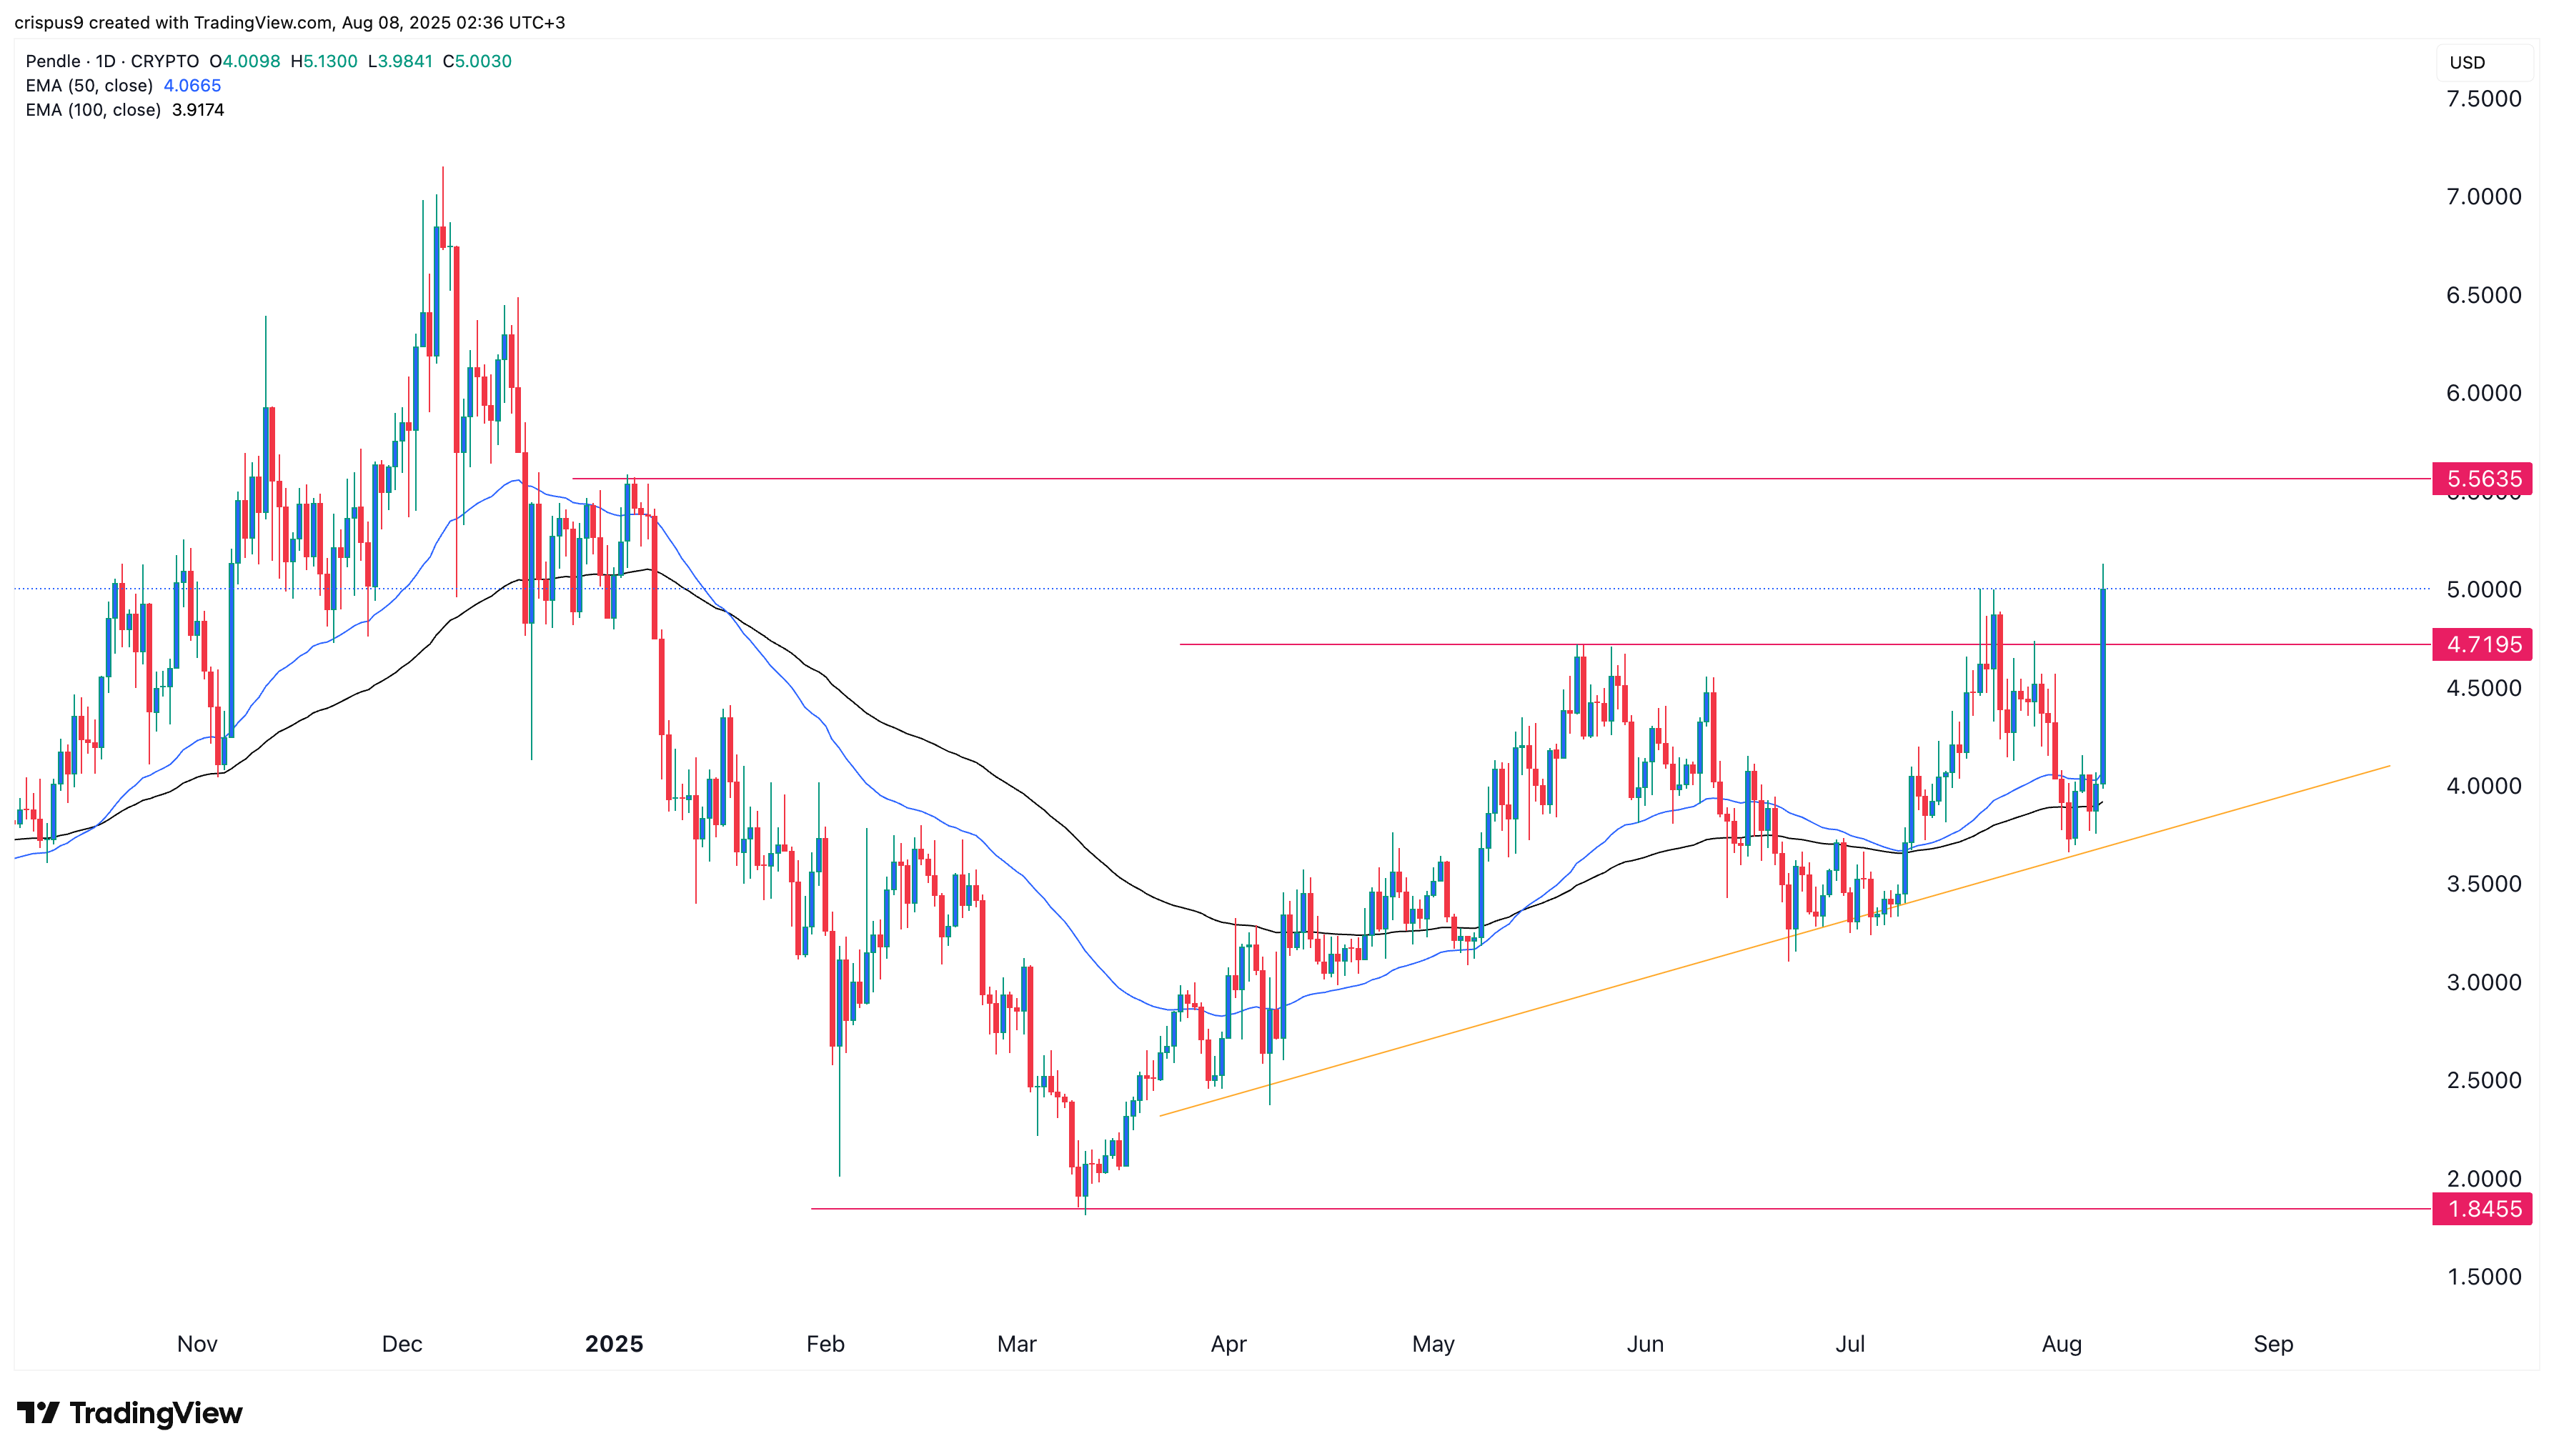Click the TradingView wordmark text
The height and width of the screenshot is (1456, 2554).
(x=156, y=1413)
